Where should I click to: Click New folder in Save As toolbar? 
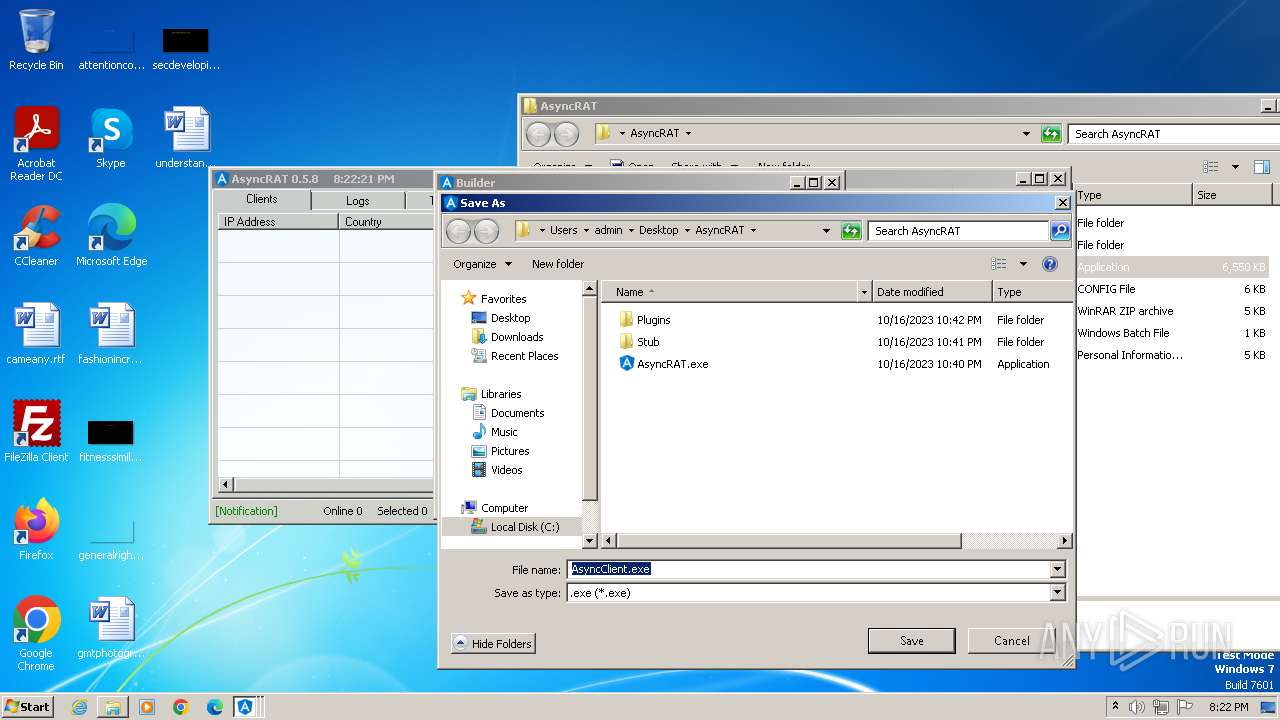pyautogui.click(x=558, y=264)
